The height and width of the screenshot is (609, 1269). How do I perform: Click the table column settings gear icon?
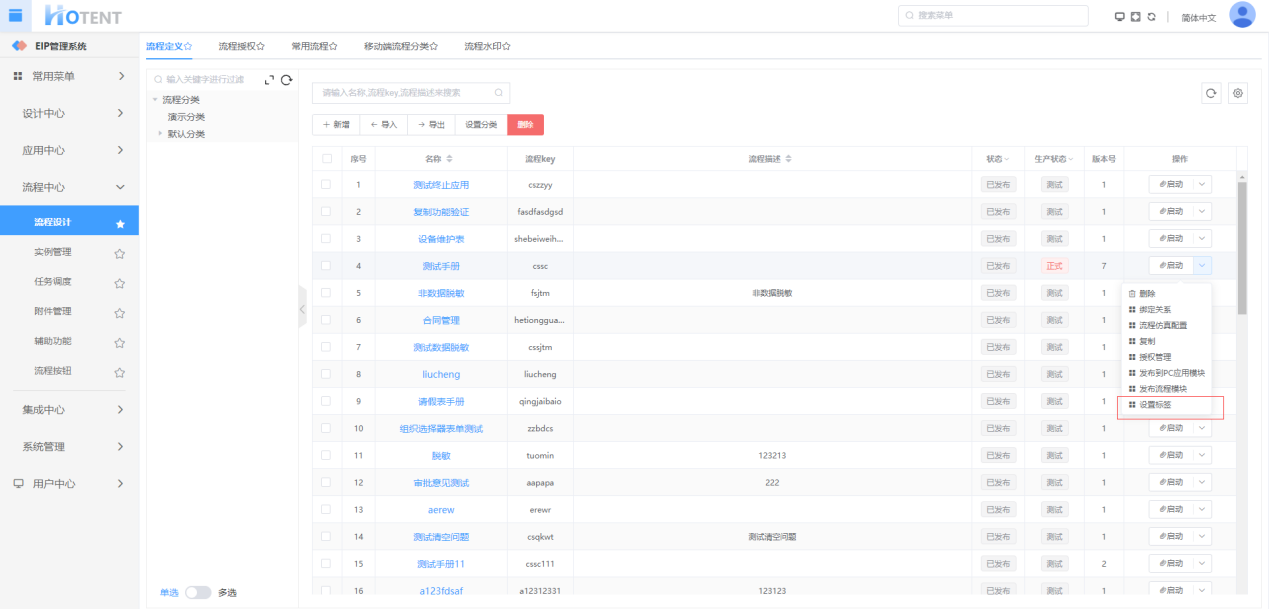tap(1238, 93)
